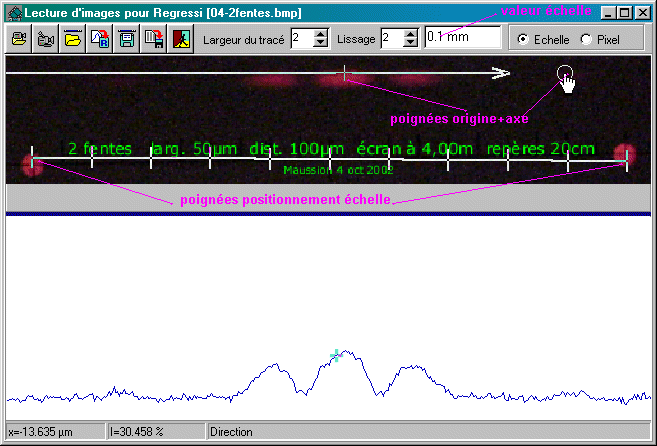Click the floppy disk save icon
This screenshot has height=446, width=657.
tap(126, 39)
